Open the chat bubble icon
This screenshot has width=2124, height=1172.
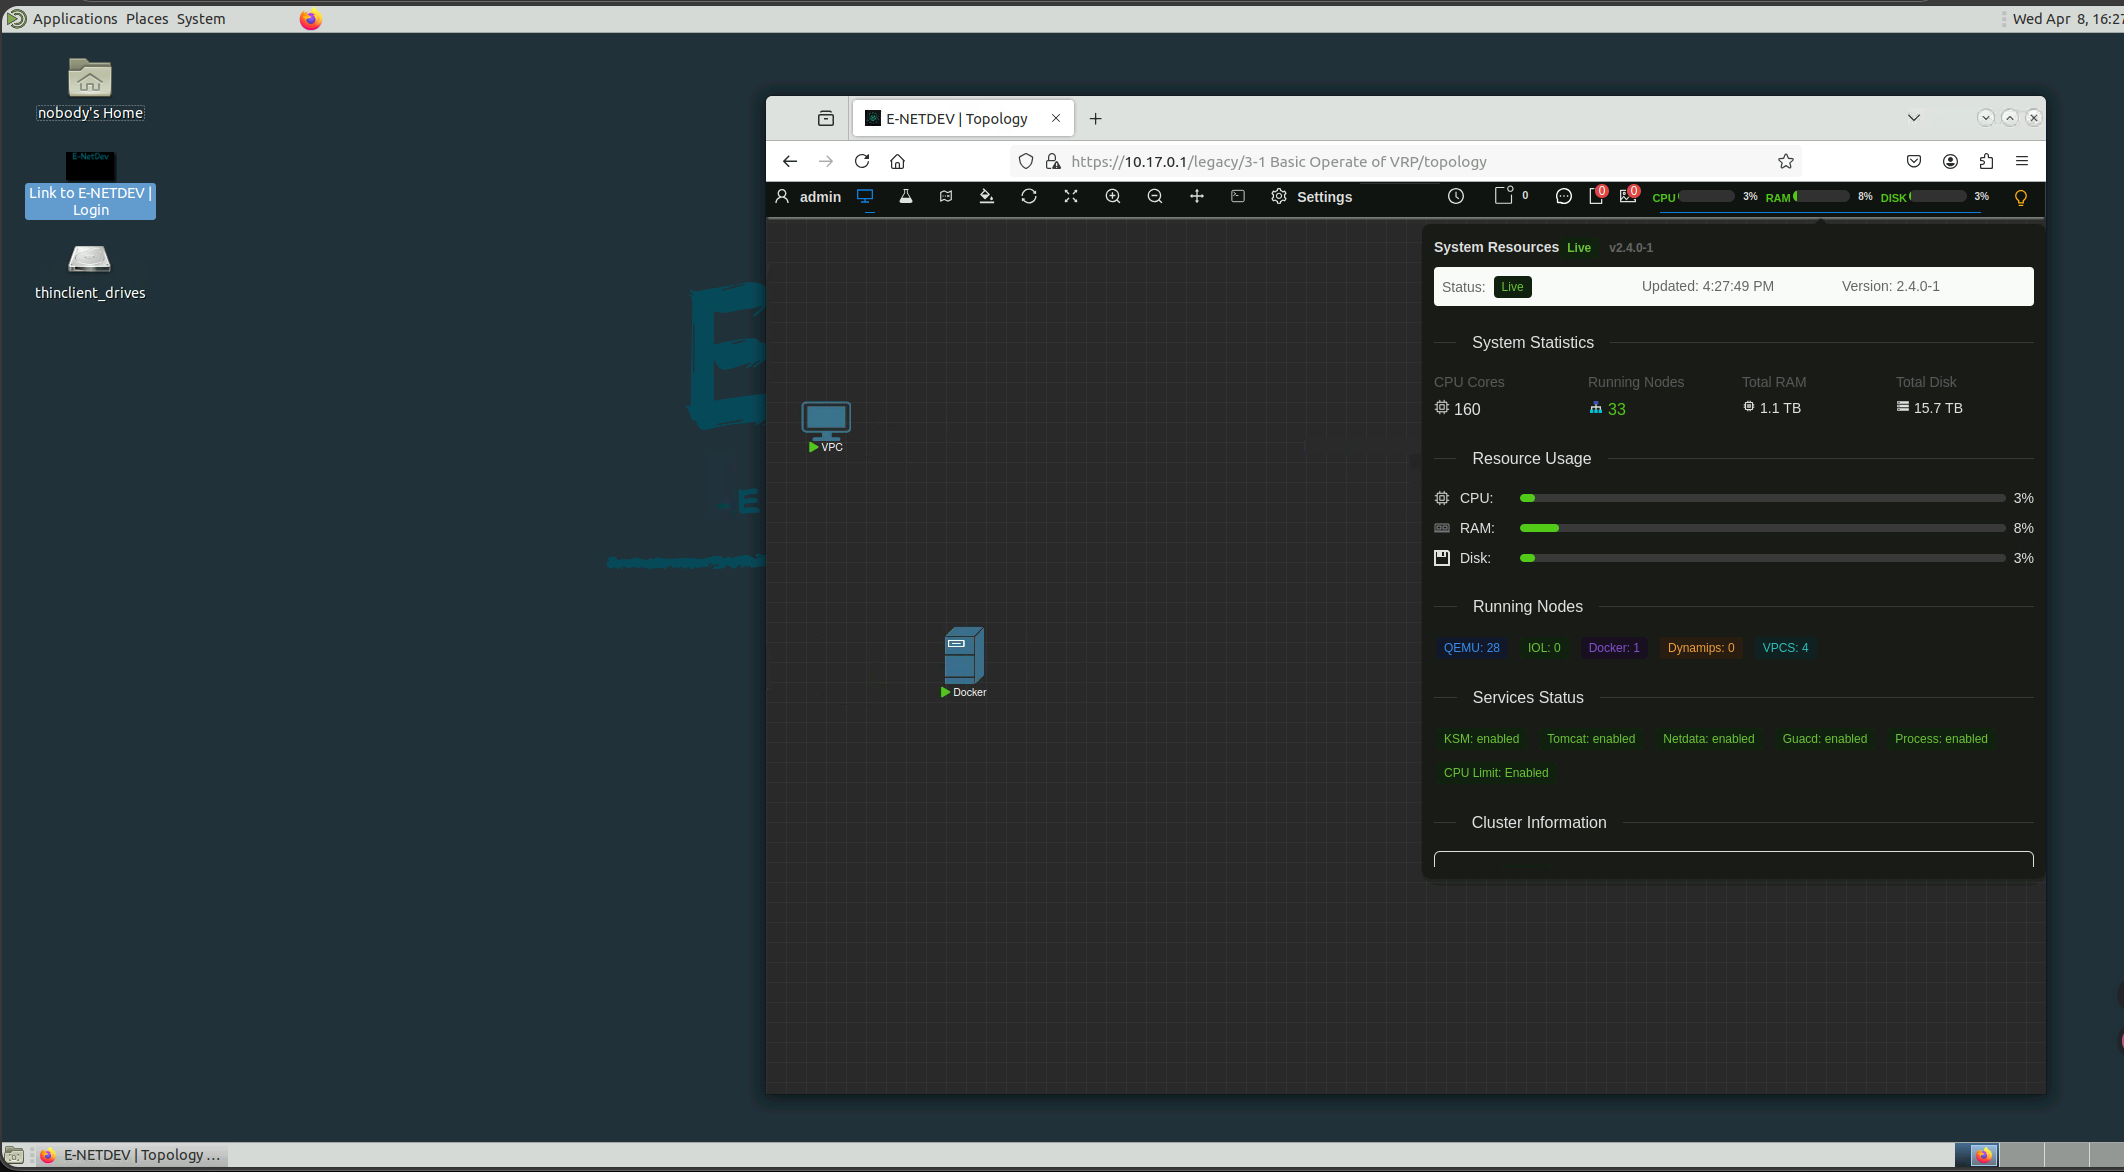click(1564, 197)
